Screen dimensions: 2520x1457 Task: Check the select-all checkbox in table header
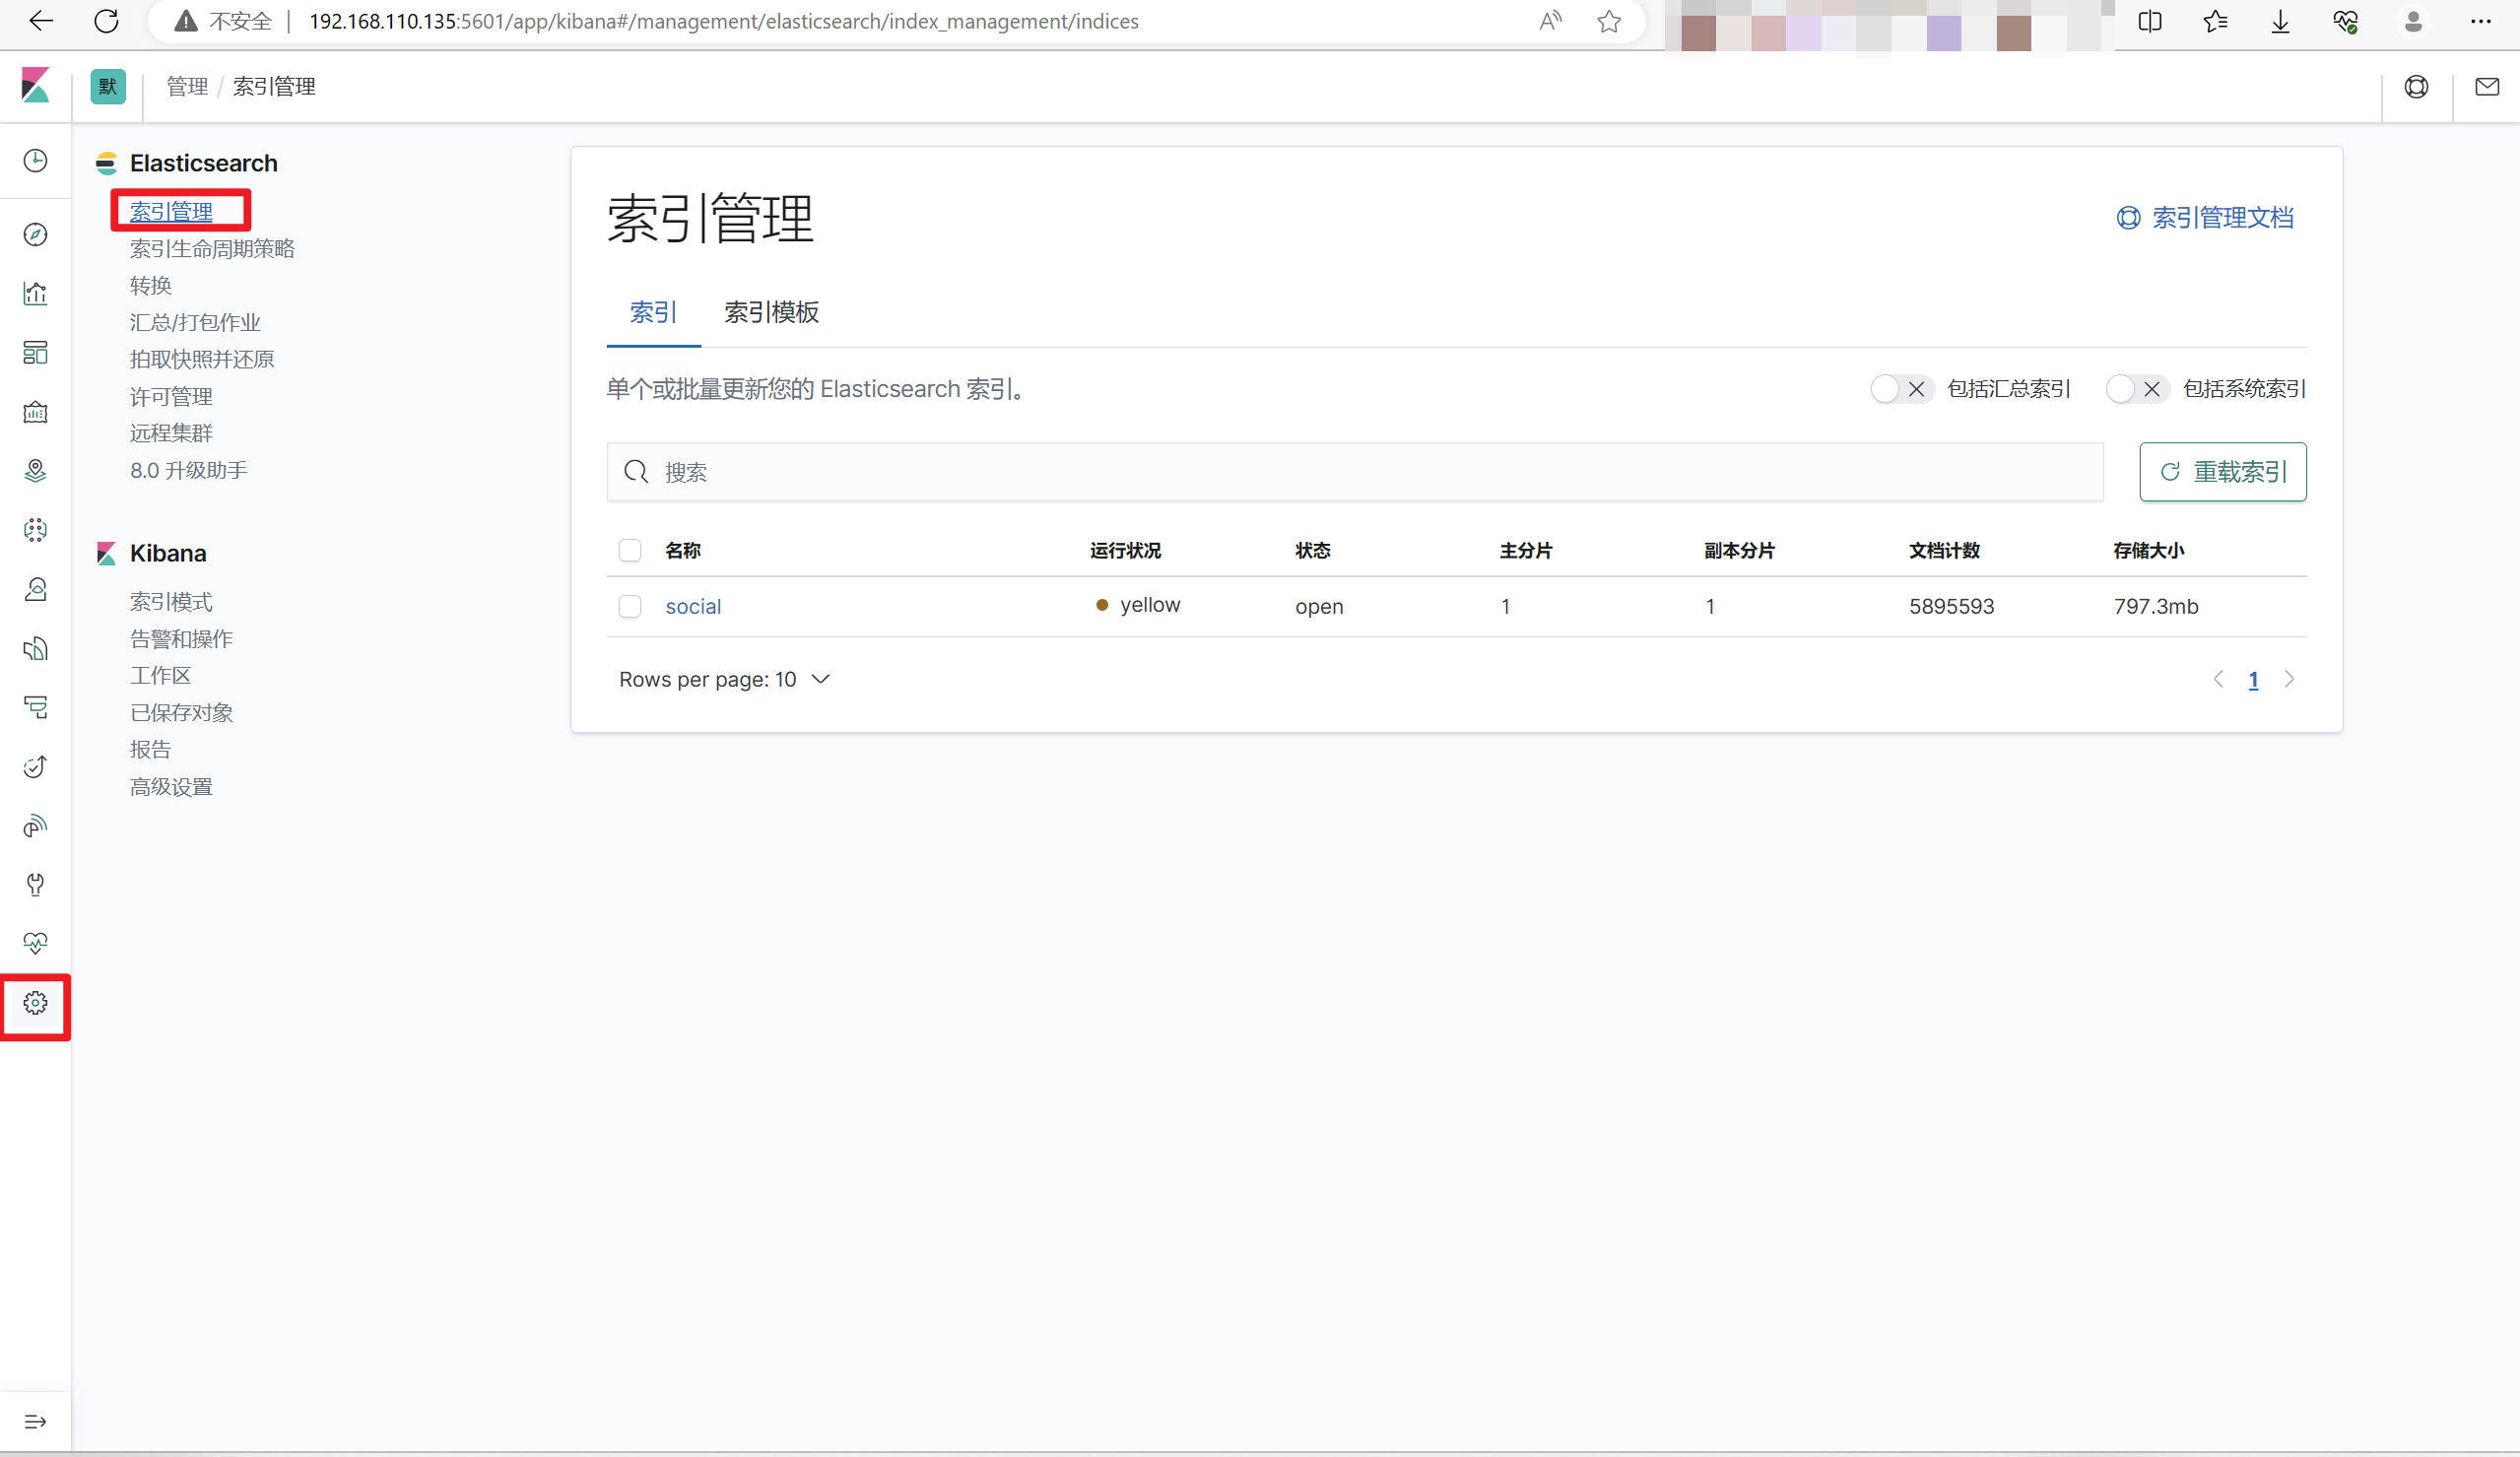click(x=630, y=550)
